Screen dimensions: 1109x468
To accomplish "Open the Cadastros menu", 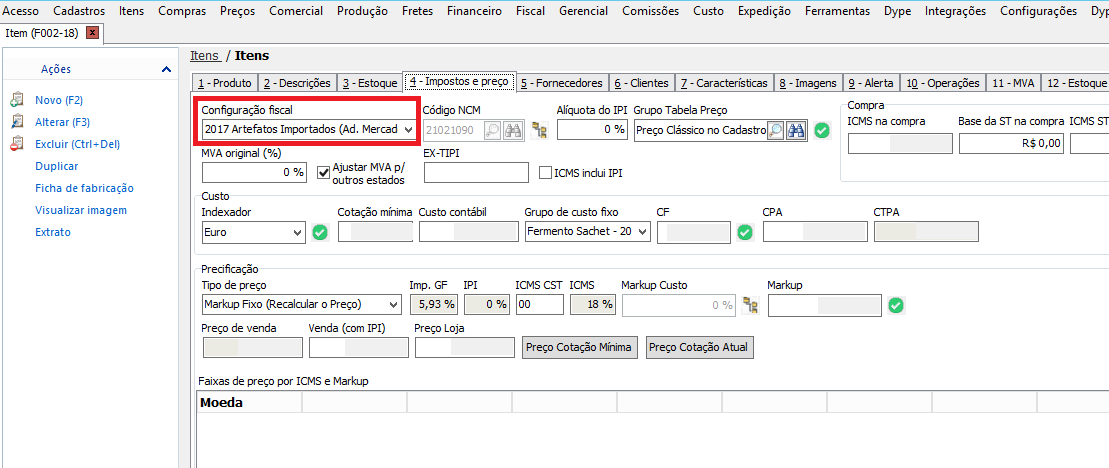I will click(79, 11).
